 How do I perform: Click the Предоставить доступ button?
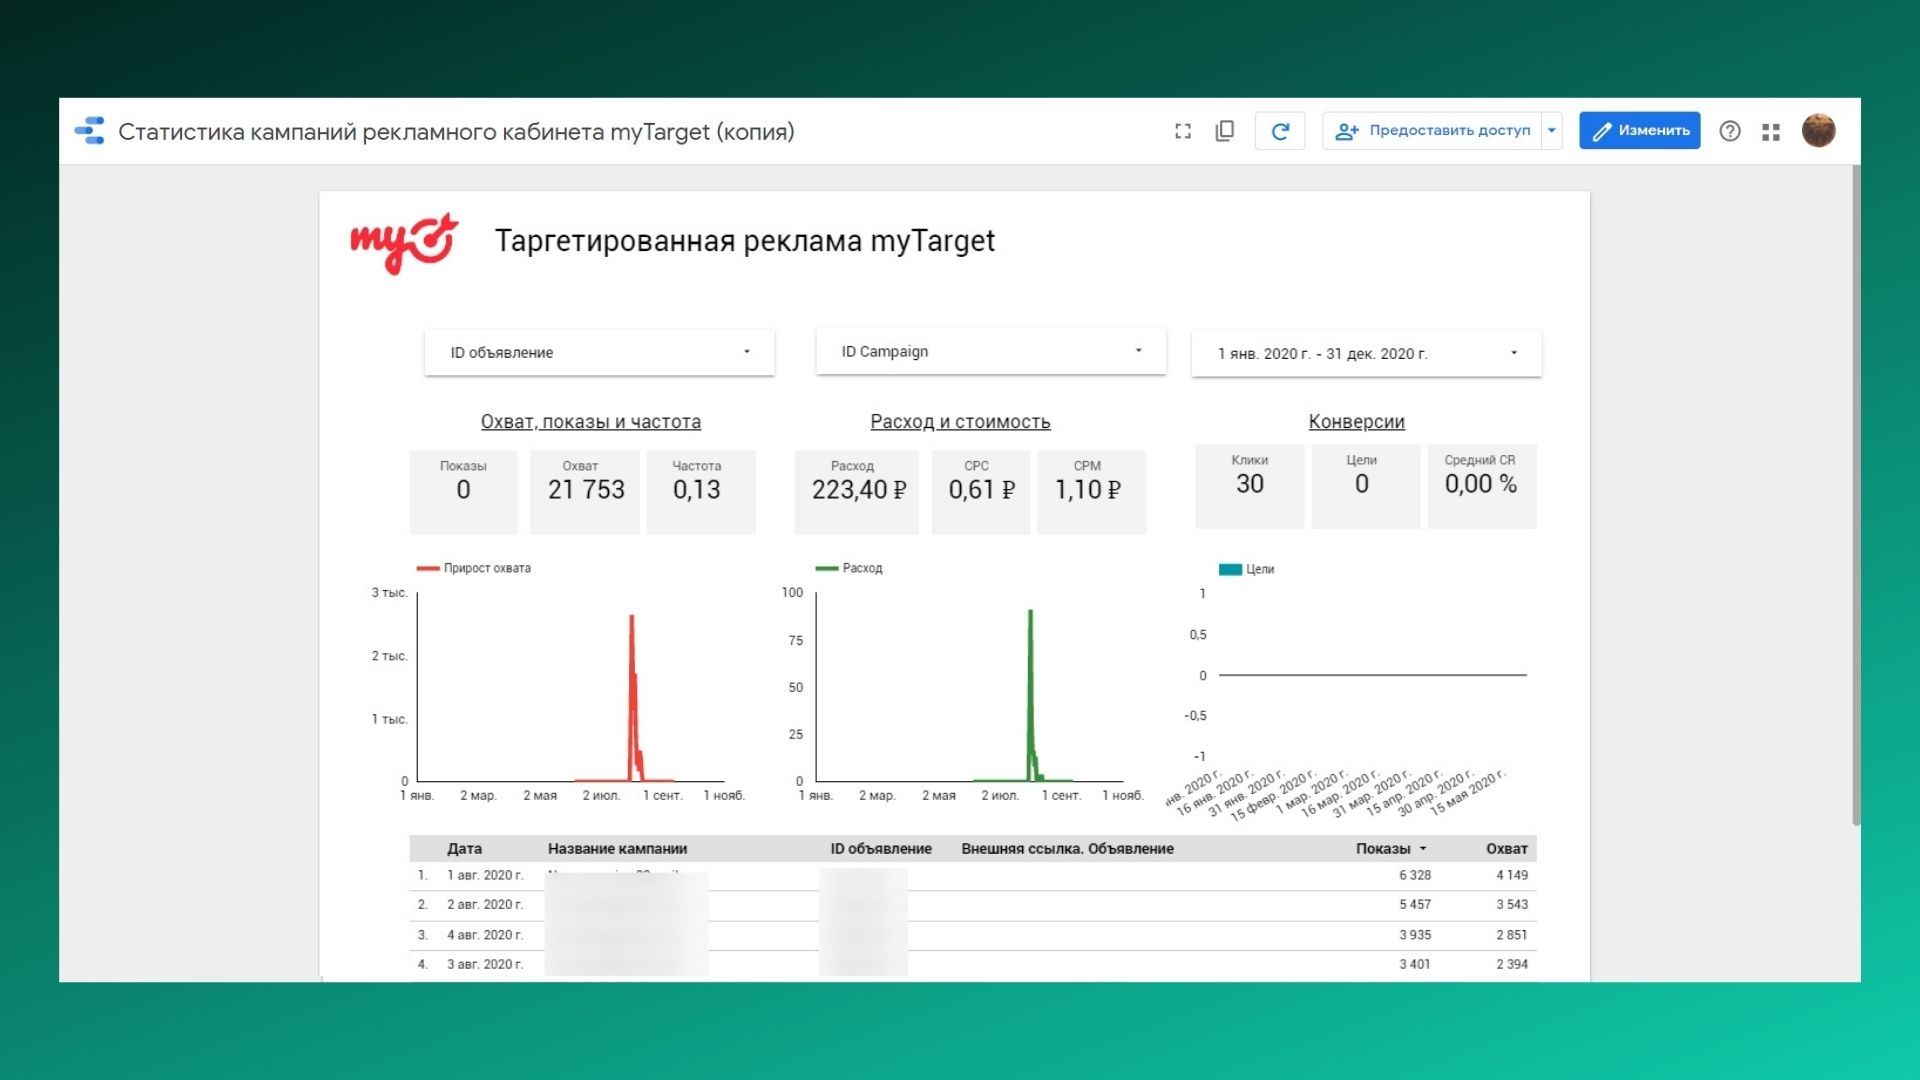click(x=1432, y=131)
